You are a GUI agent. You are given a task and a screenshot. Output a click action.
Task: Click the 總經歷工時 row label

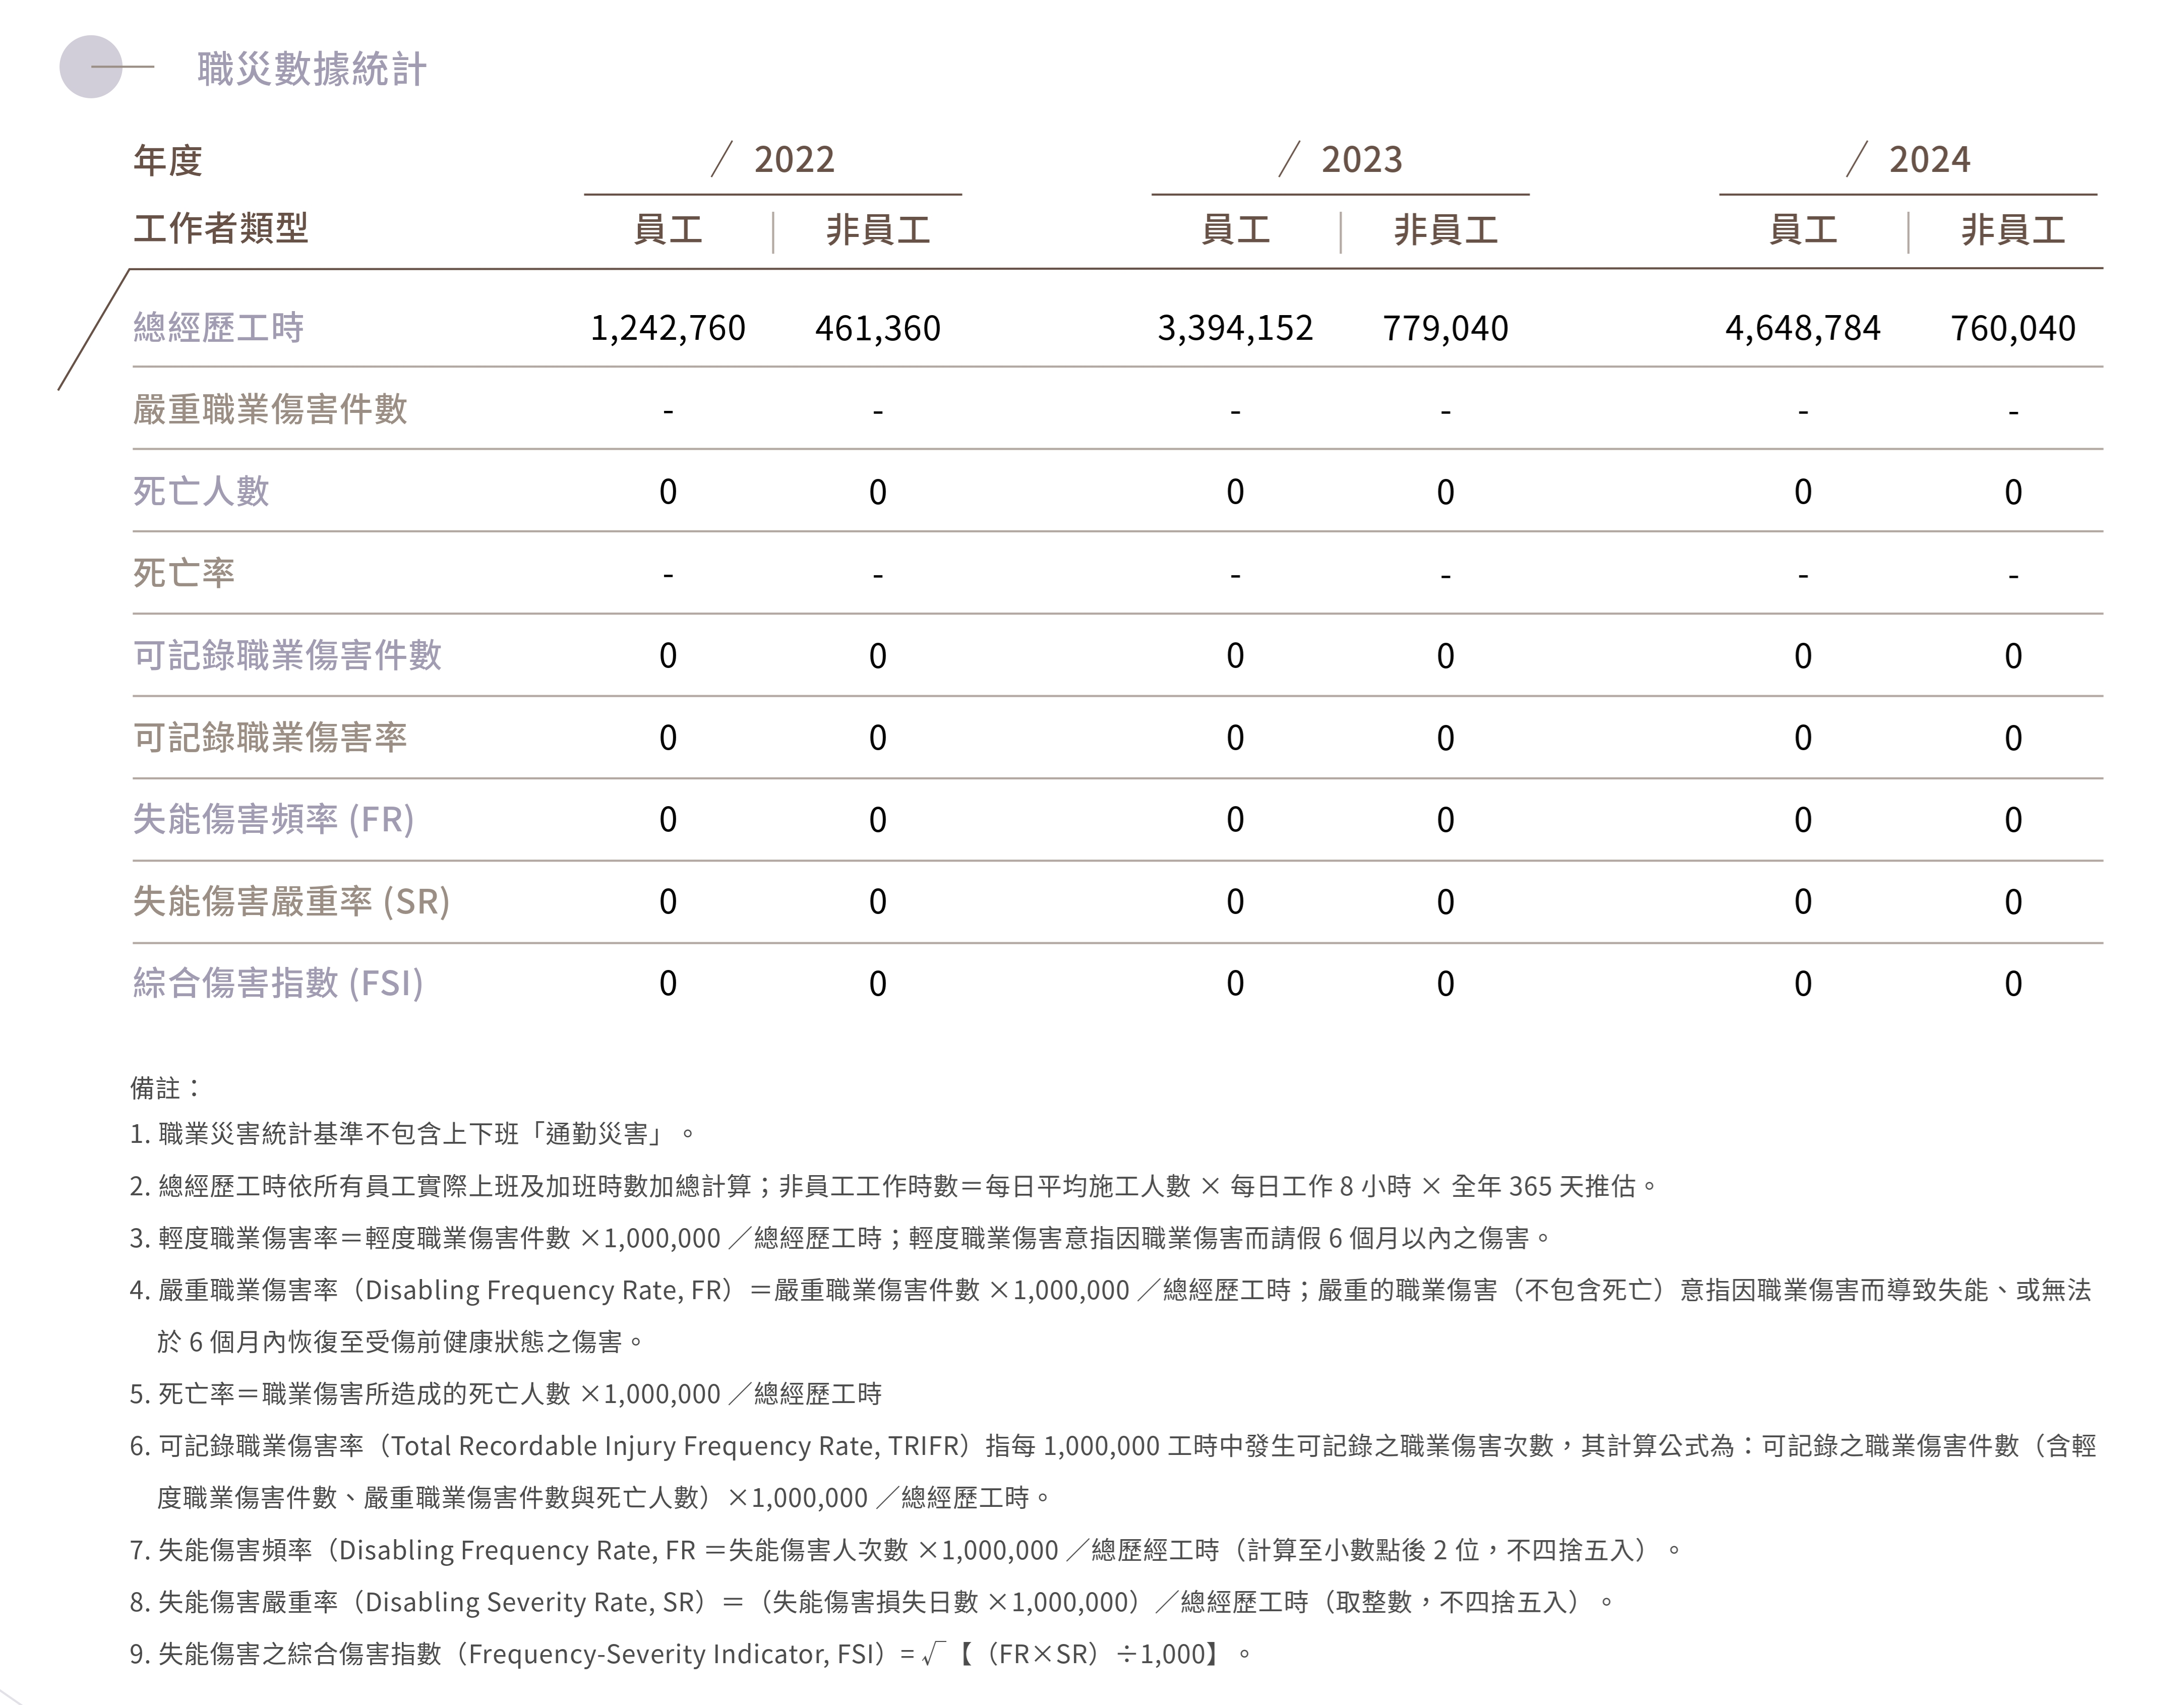pyautogui.click(x=218, y=328)
